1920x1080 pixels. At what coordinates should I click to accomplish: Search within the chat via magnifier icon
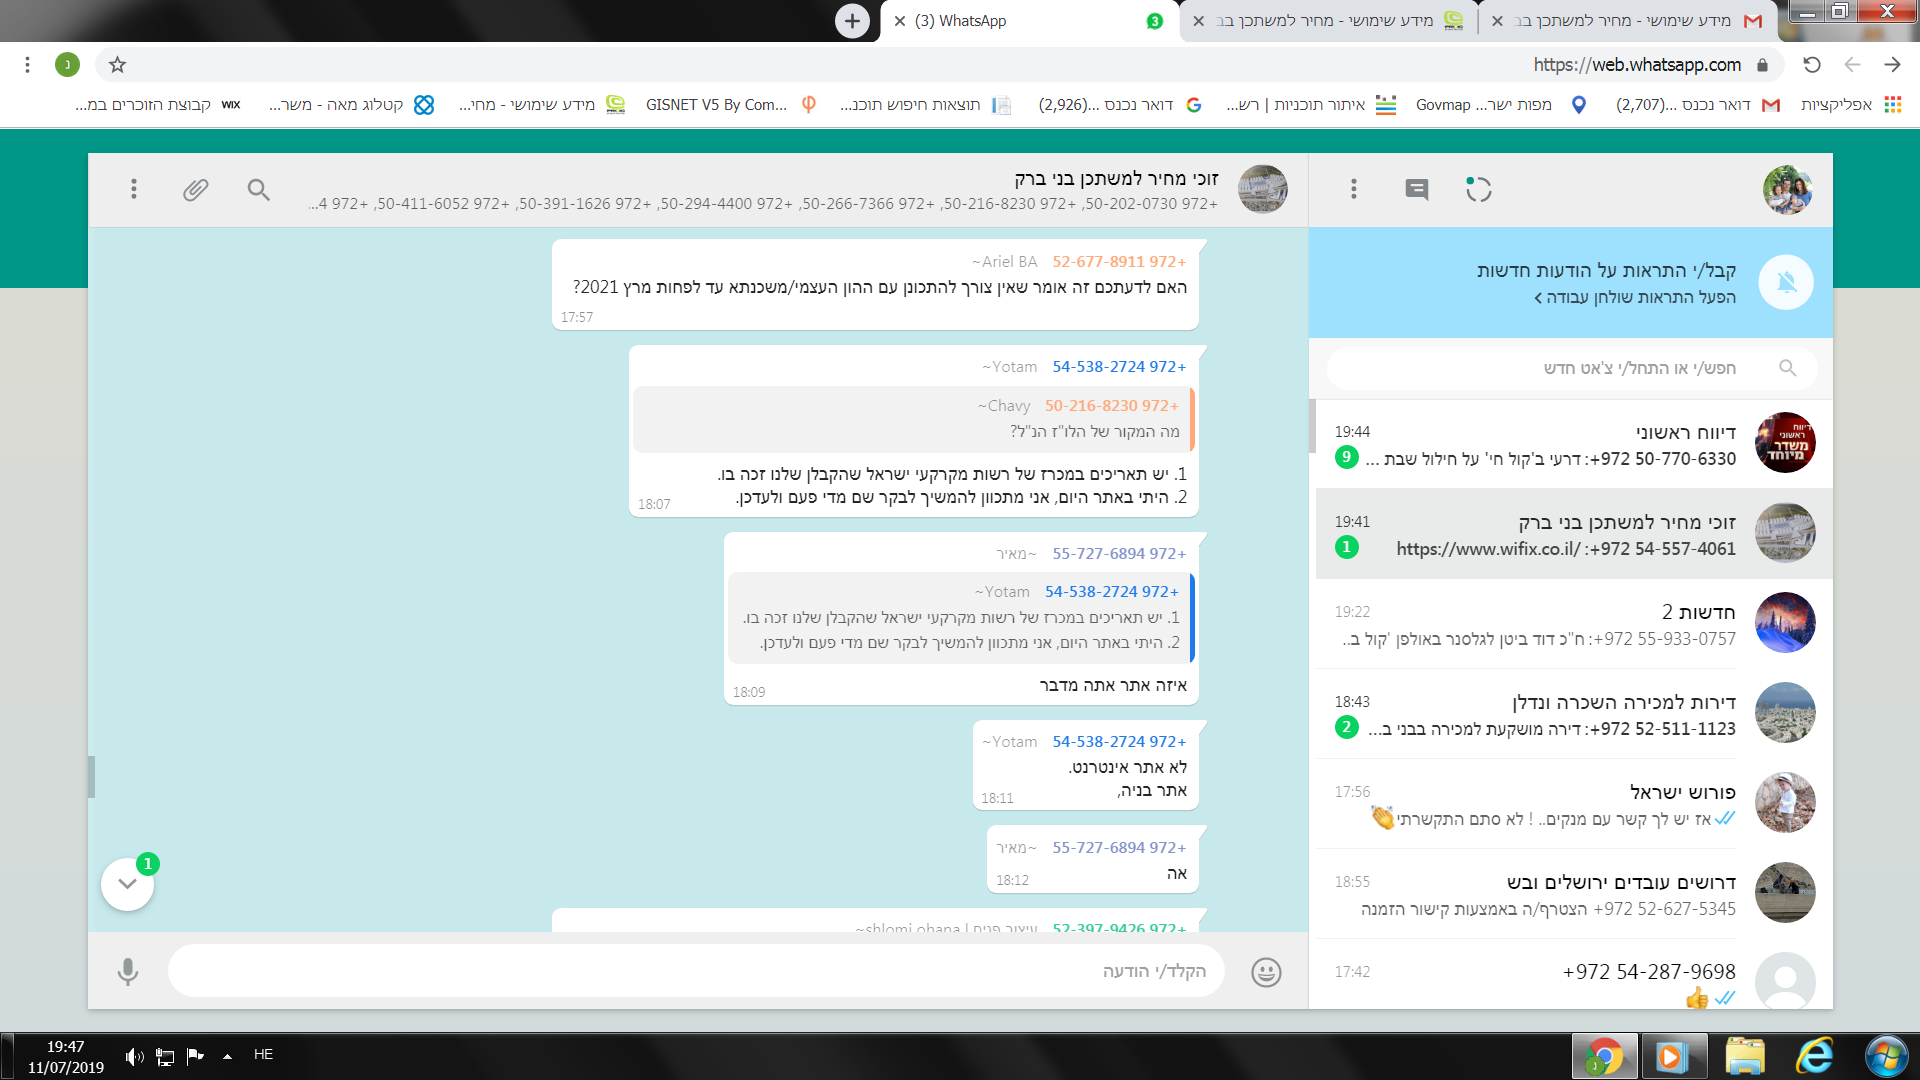pos(259,189)
